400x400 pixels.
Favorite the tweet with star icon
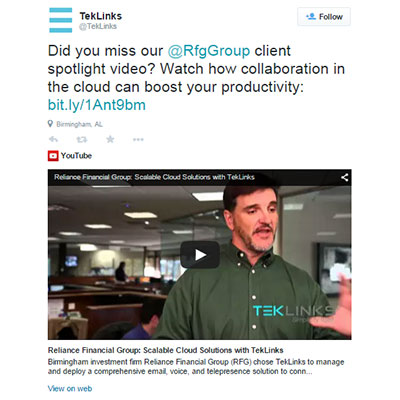[x=110, y=139]
